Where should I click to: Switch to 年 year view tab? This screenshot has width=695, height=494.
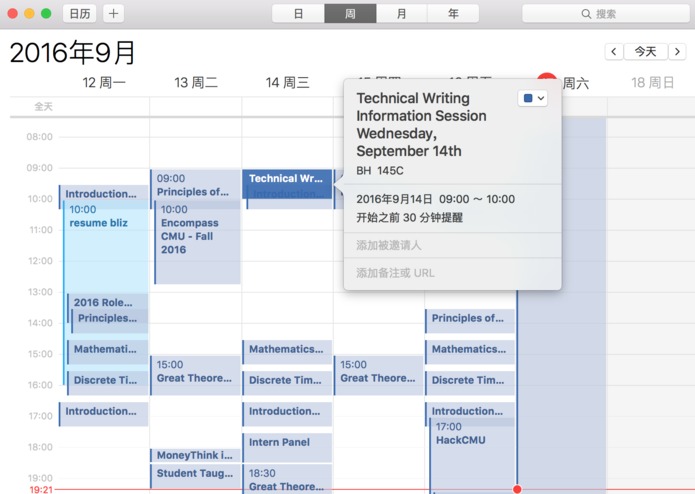453,14
